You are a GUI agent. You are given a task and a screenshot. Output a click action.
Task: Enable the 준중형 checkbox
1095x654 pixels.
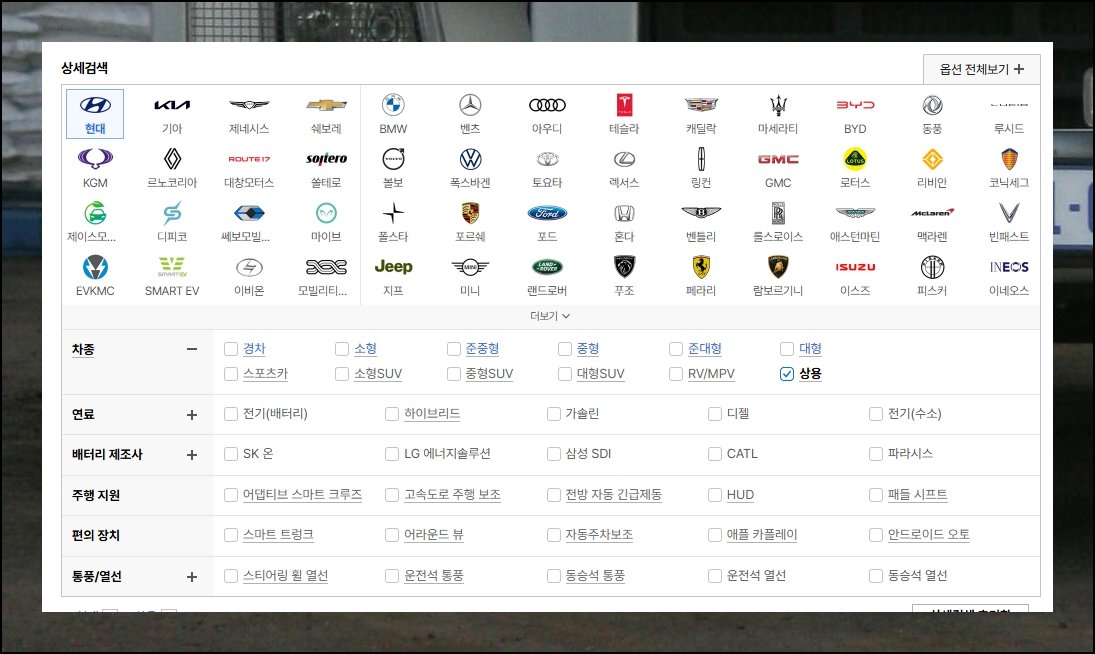[454, 348]
